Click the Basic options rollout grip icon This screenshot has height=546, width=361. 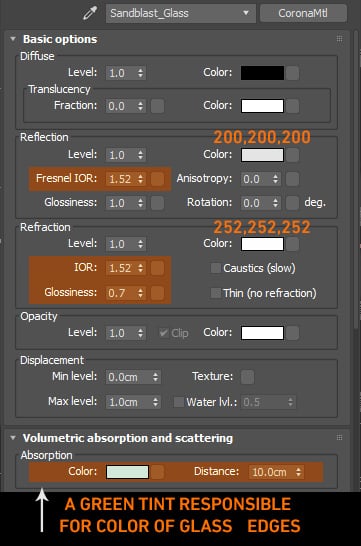(x=339, y=39)
